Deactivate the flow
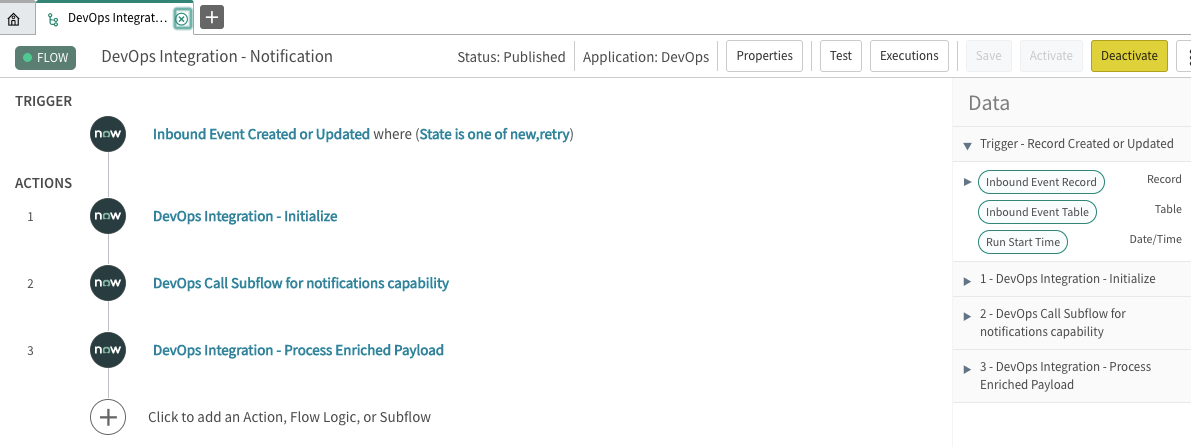This screenshot has height=447, width=1191. click(1129, 56)
